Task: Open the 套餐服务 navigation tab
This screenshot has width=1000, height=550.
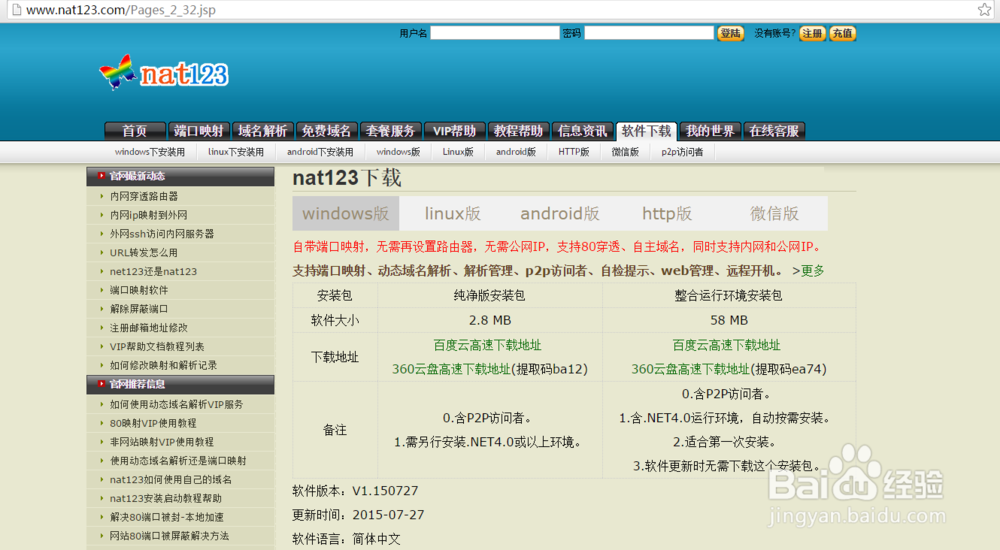Action: click(390, 131)
